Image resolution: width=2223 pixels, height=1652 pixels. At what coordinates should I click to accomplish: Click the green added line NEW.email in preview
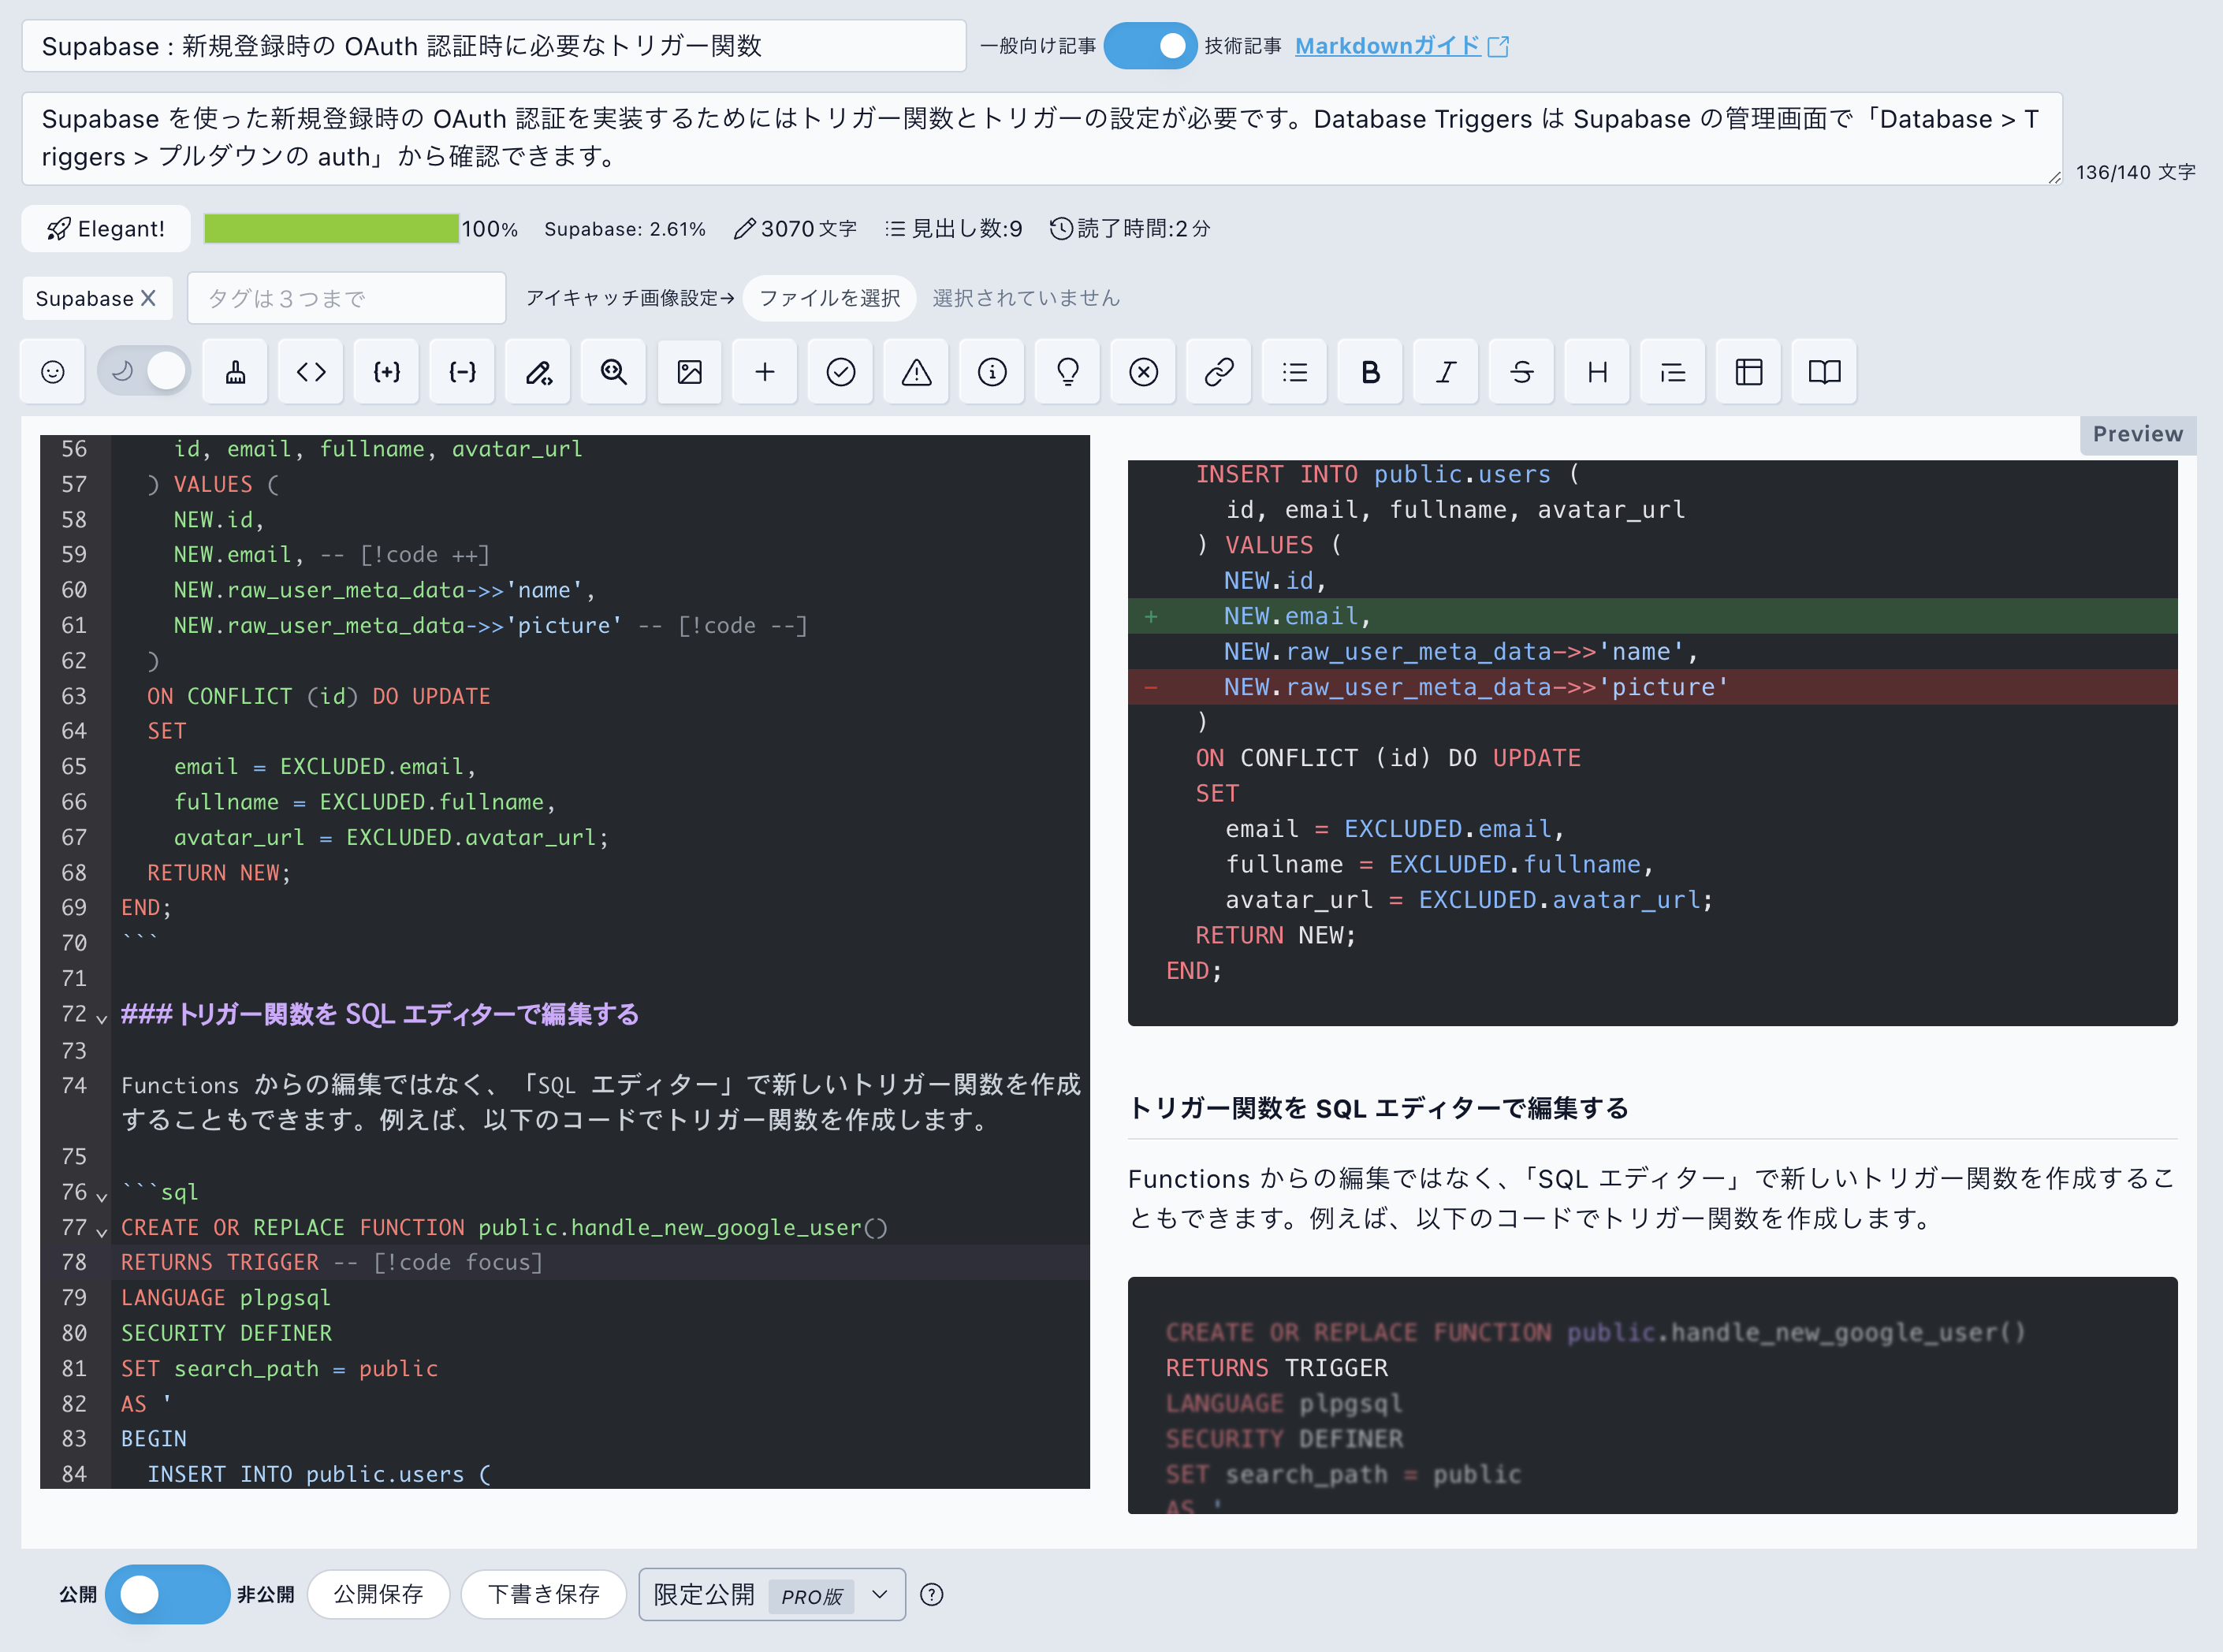click(1652, 616)
